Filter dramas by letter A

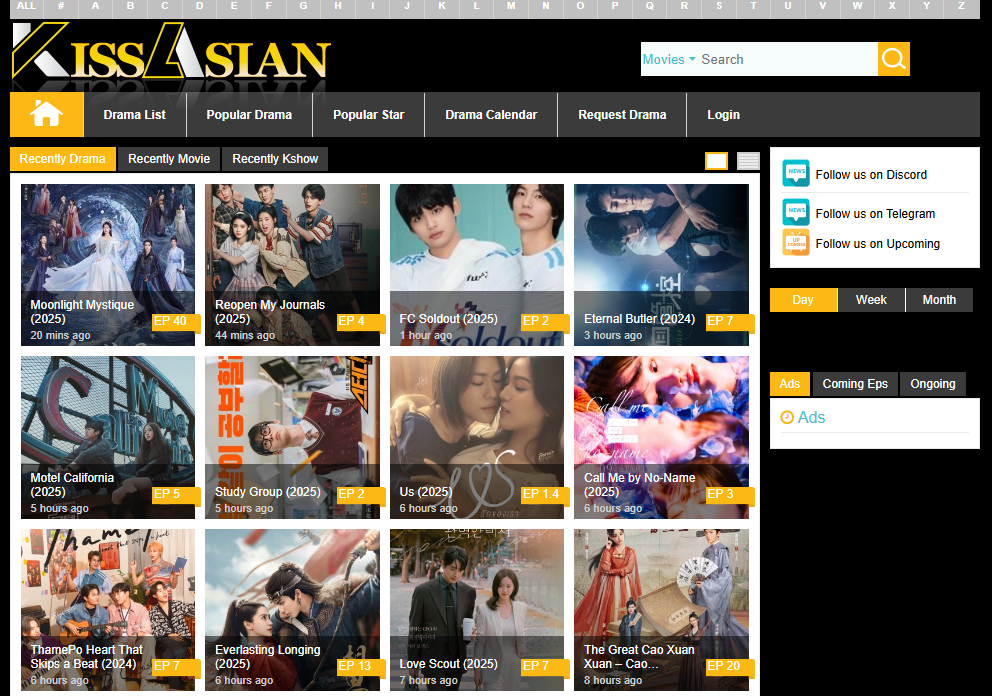96,6
